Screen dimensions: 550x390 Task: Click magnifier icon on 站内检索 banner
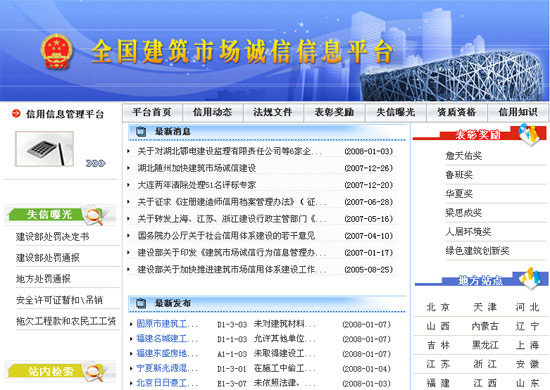coord(94,372)
